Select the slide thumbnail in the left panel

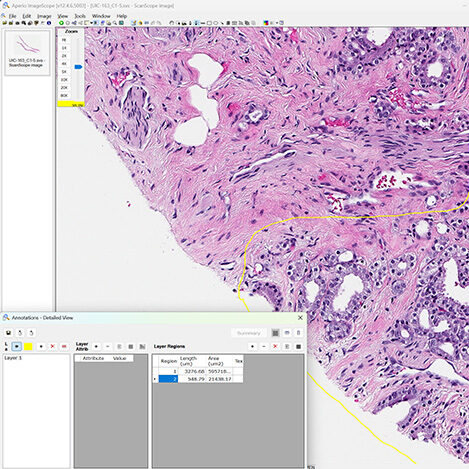click(27, 53)
